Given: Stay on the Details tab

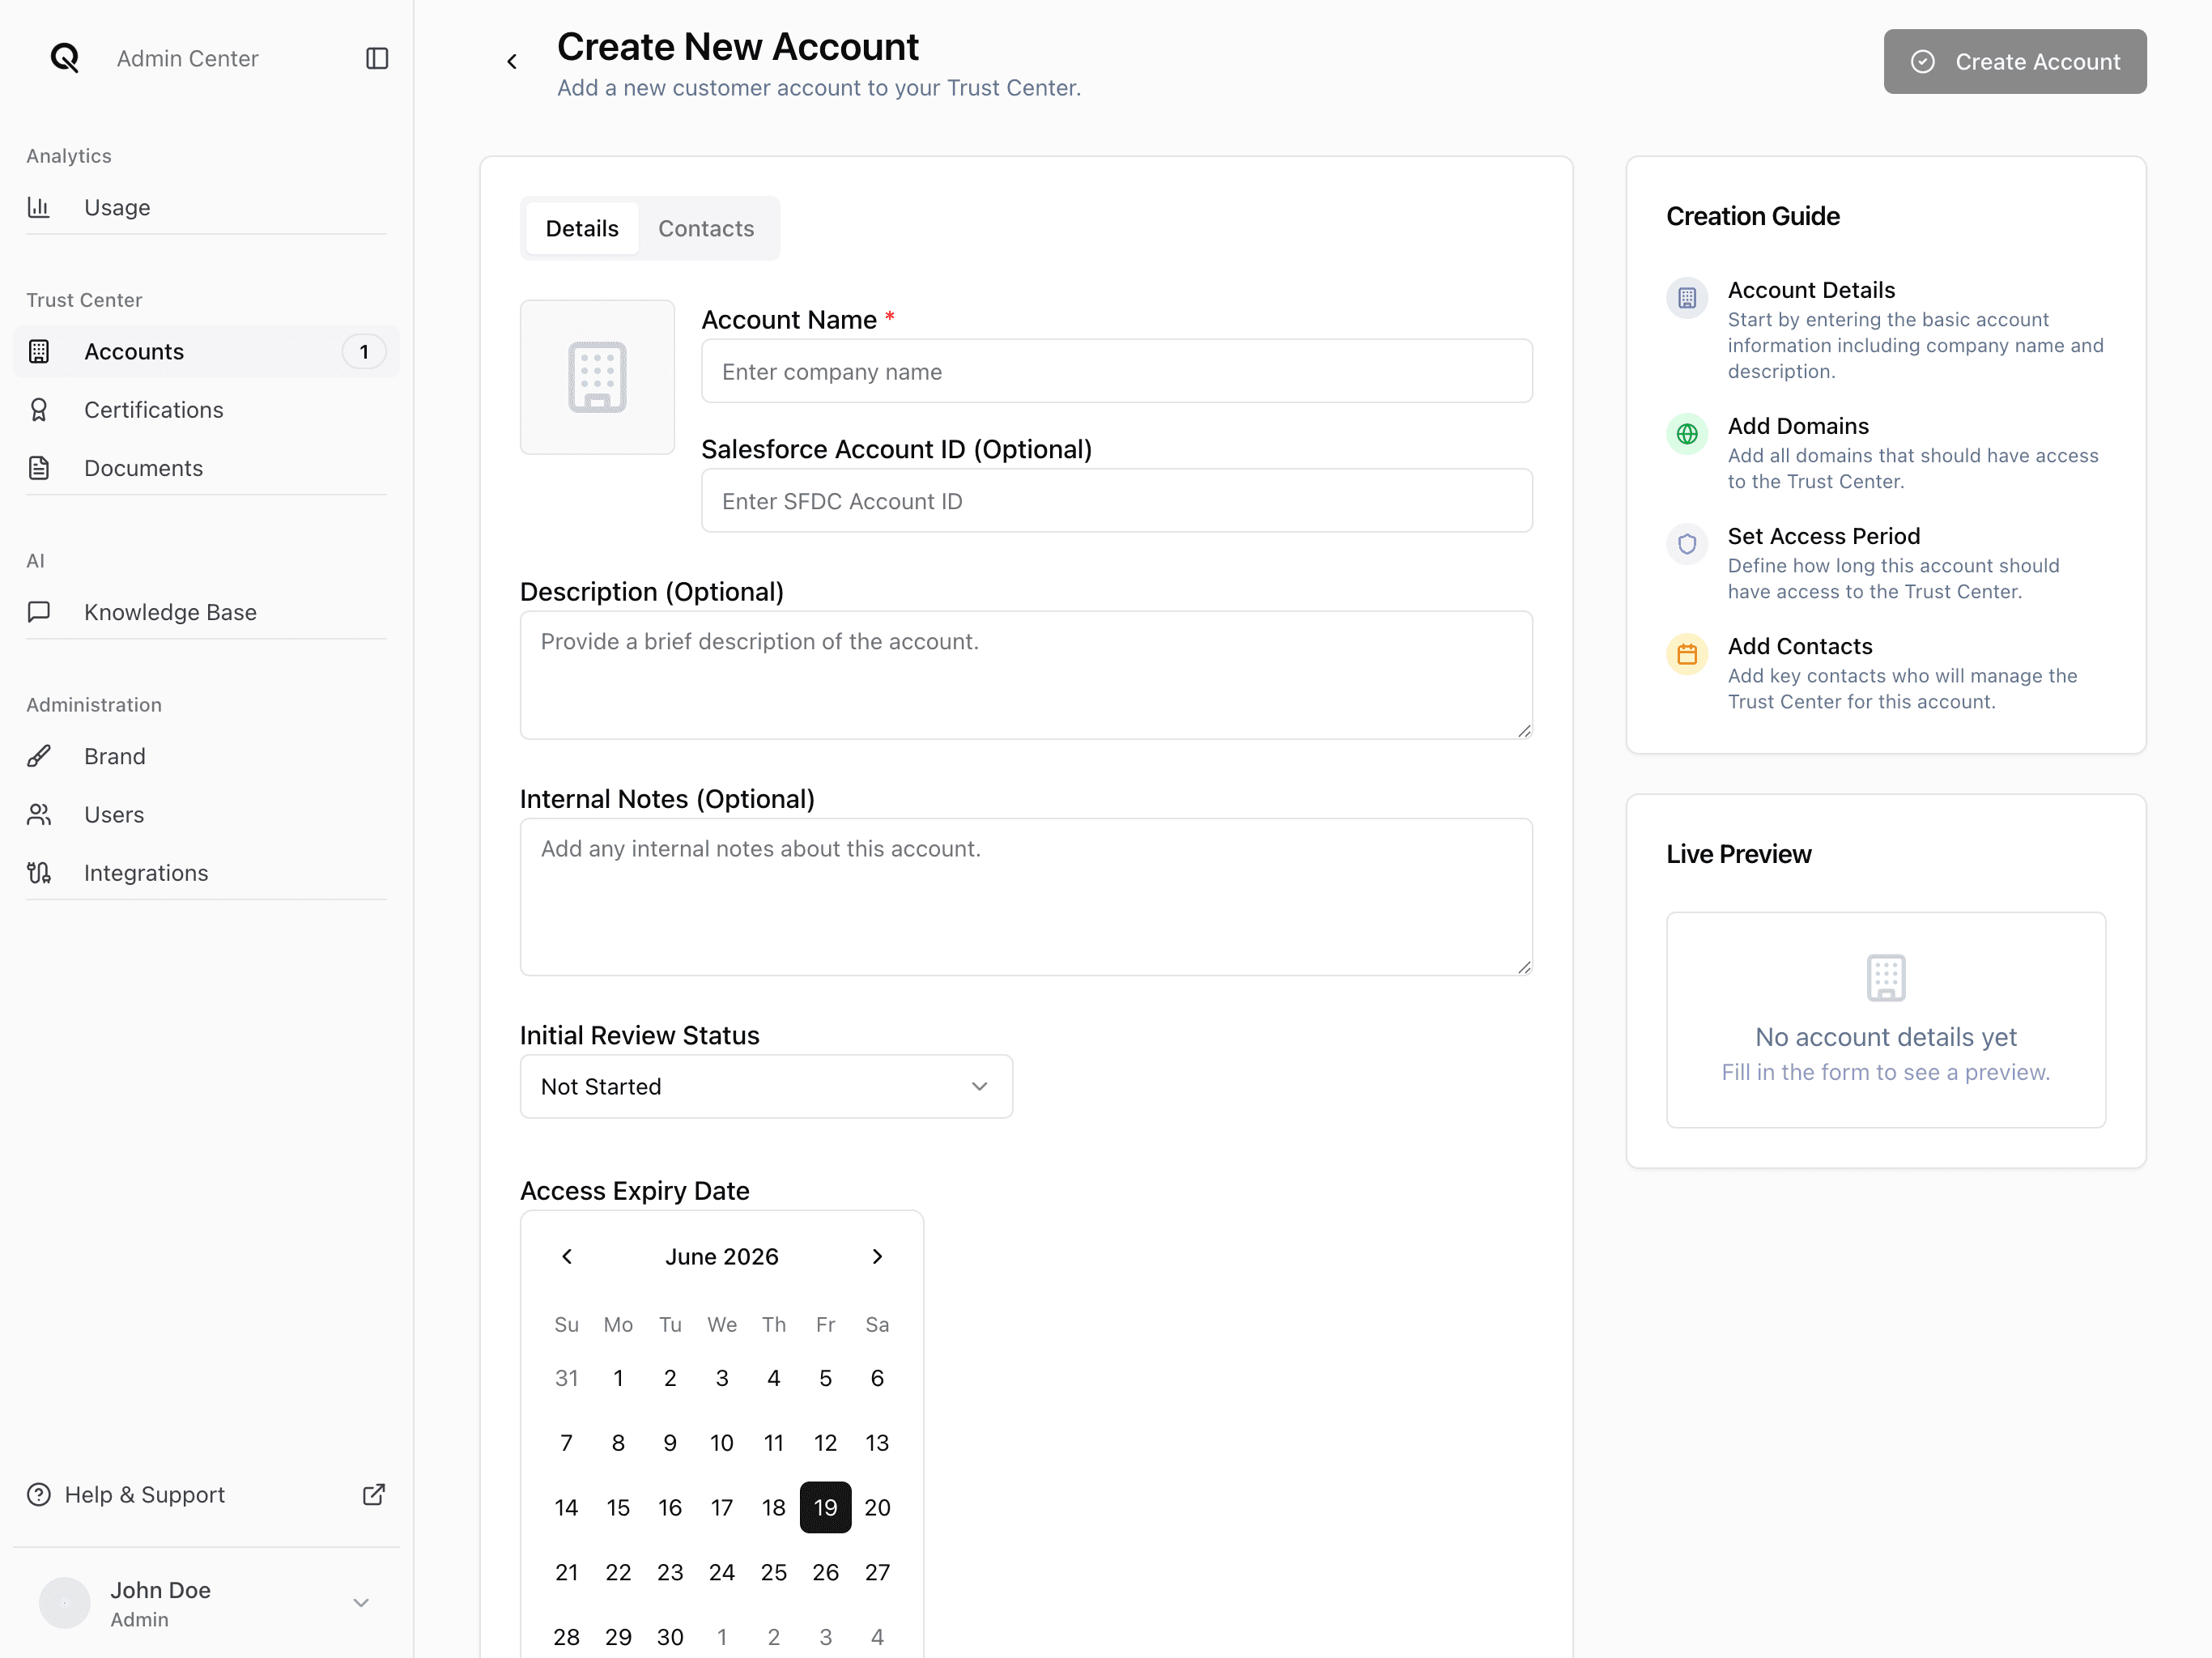Looking at the screenshot, I should (581, 228).
